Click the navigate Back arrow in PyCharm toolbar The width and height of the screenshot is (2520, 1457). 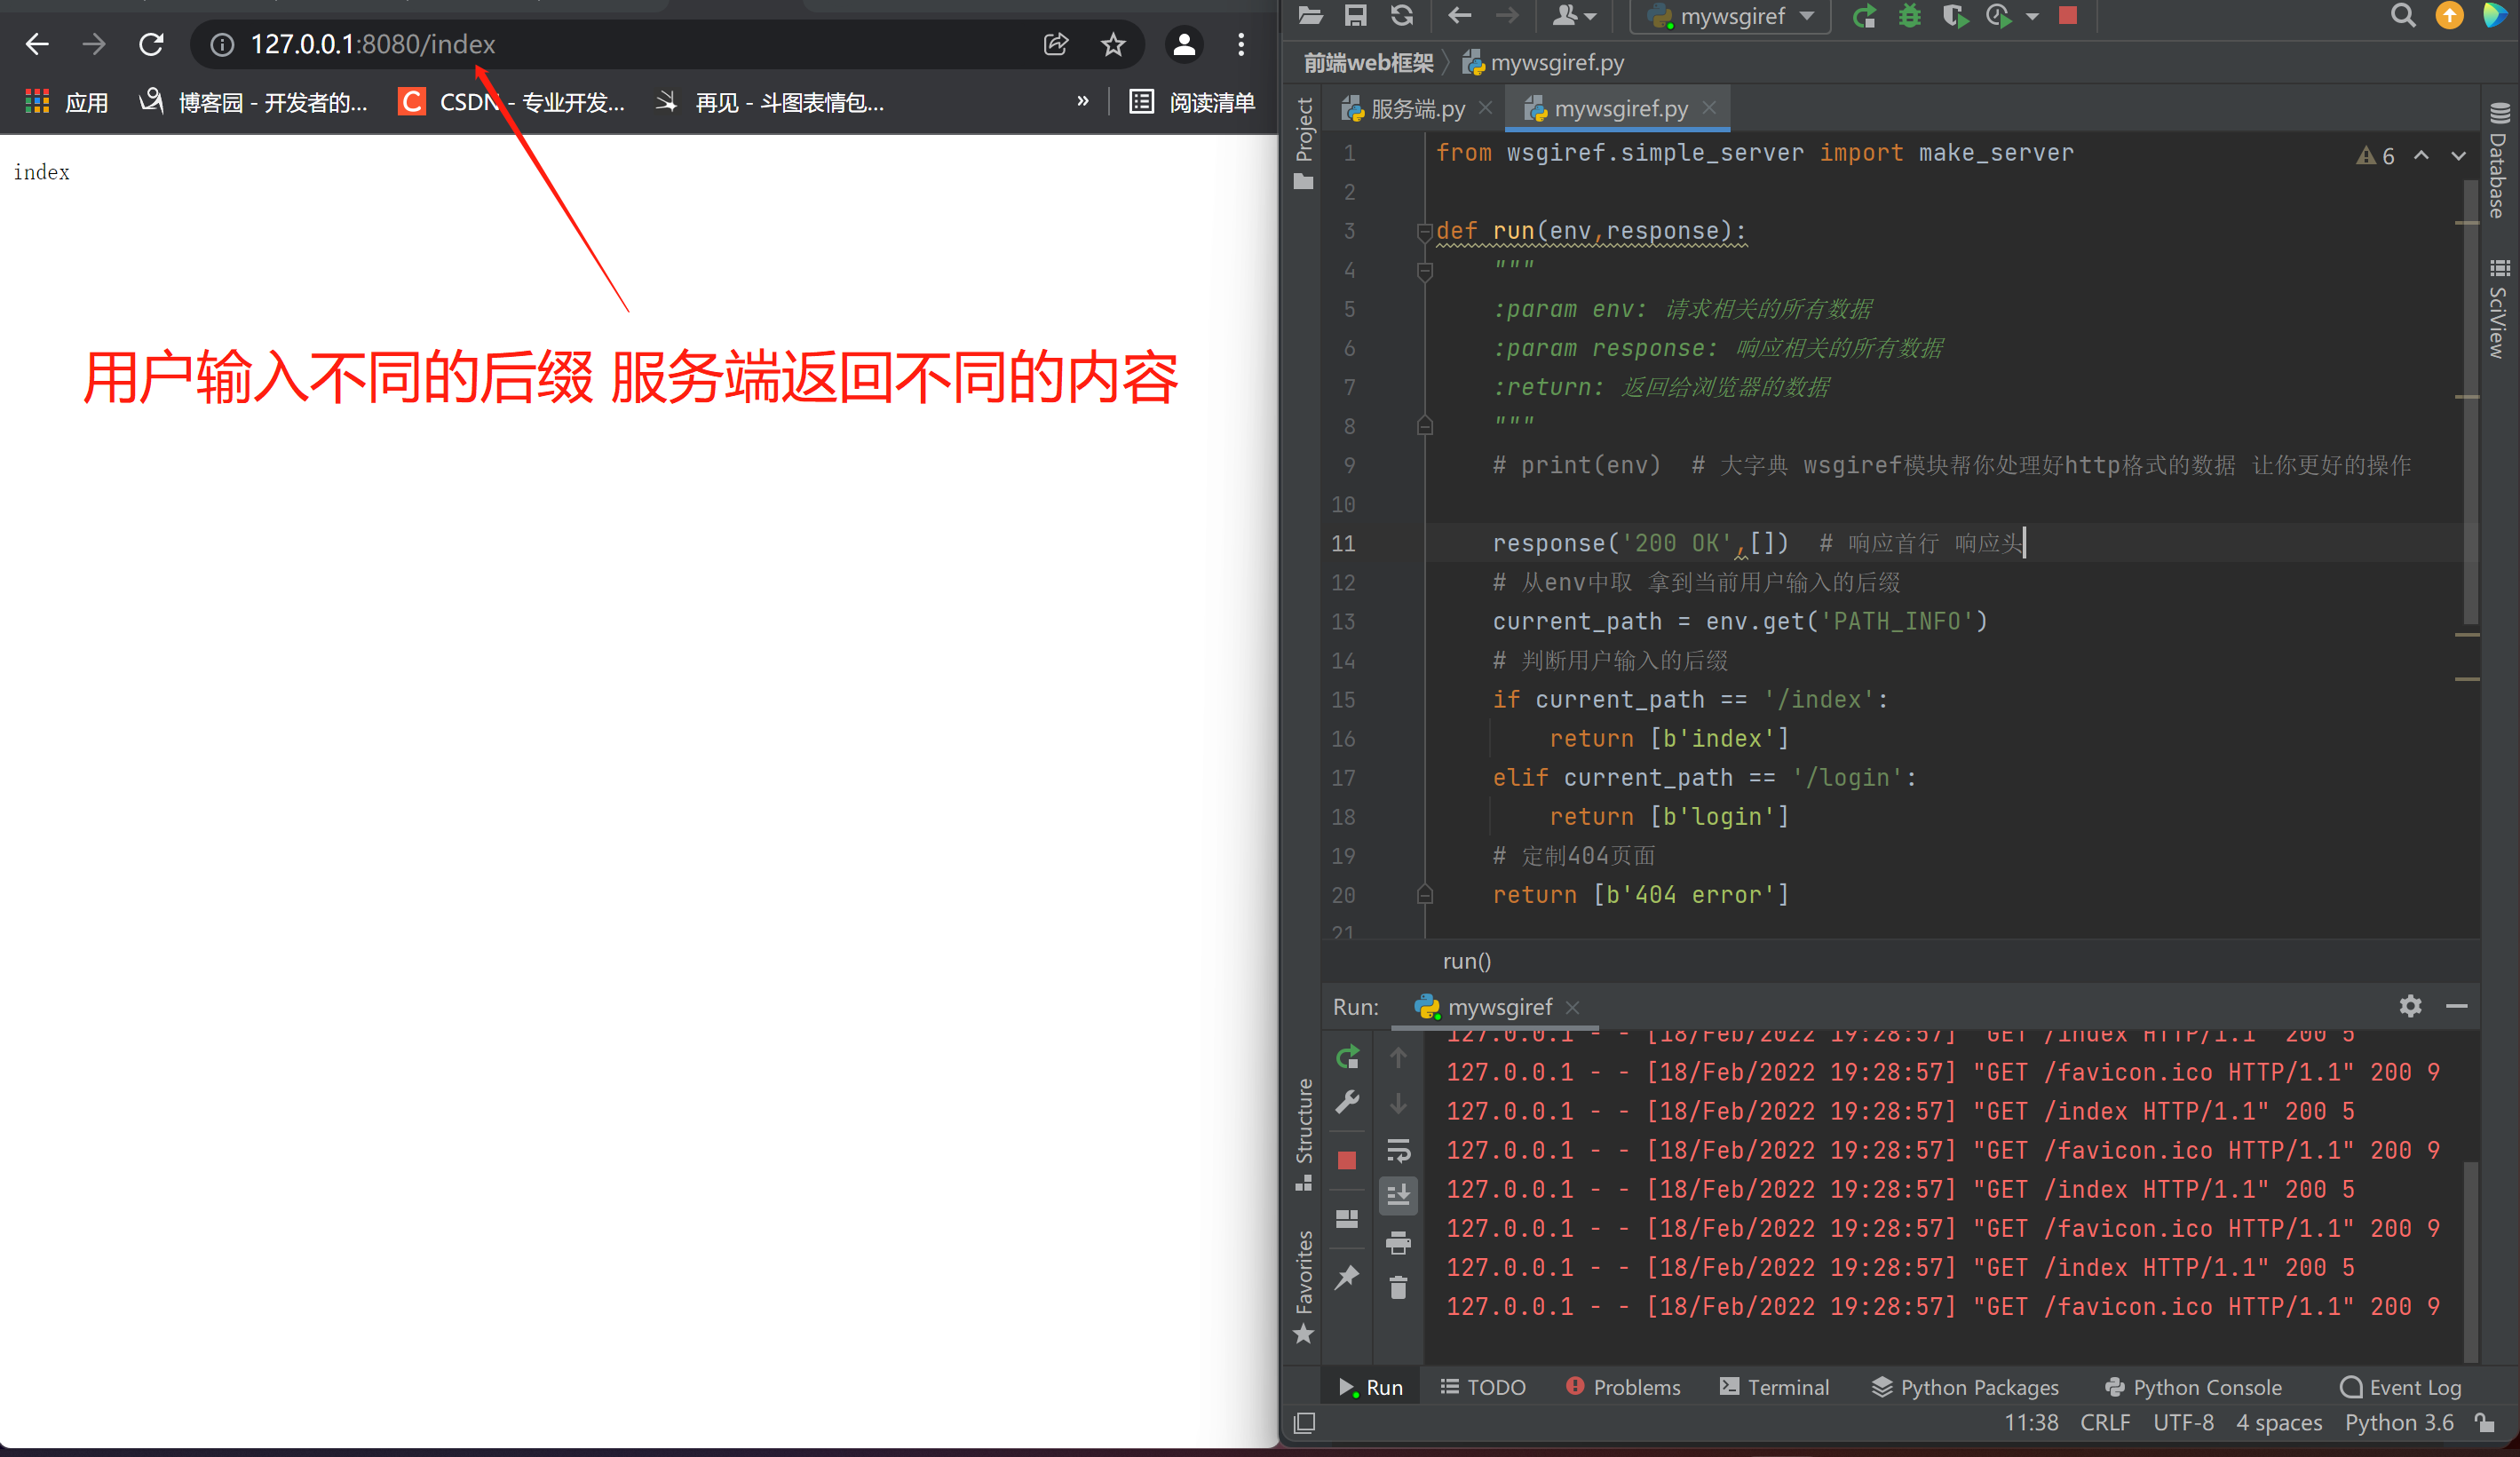click(x=1460, y=16)
